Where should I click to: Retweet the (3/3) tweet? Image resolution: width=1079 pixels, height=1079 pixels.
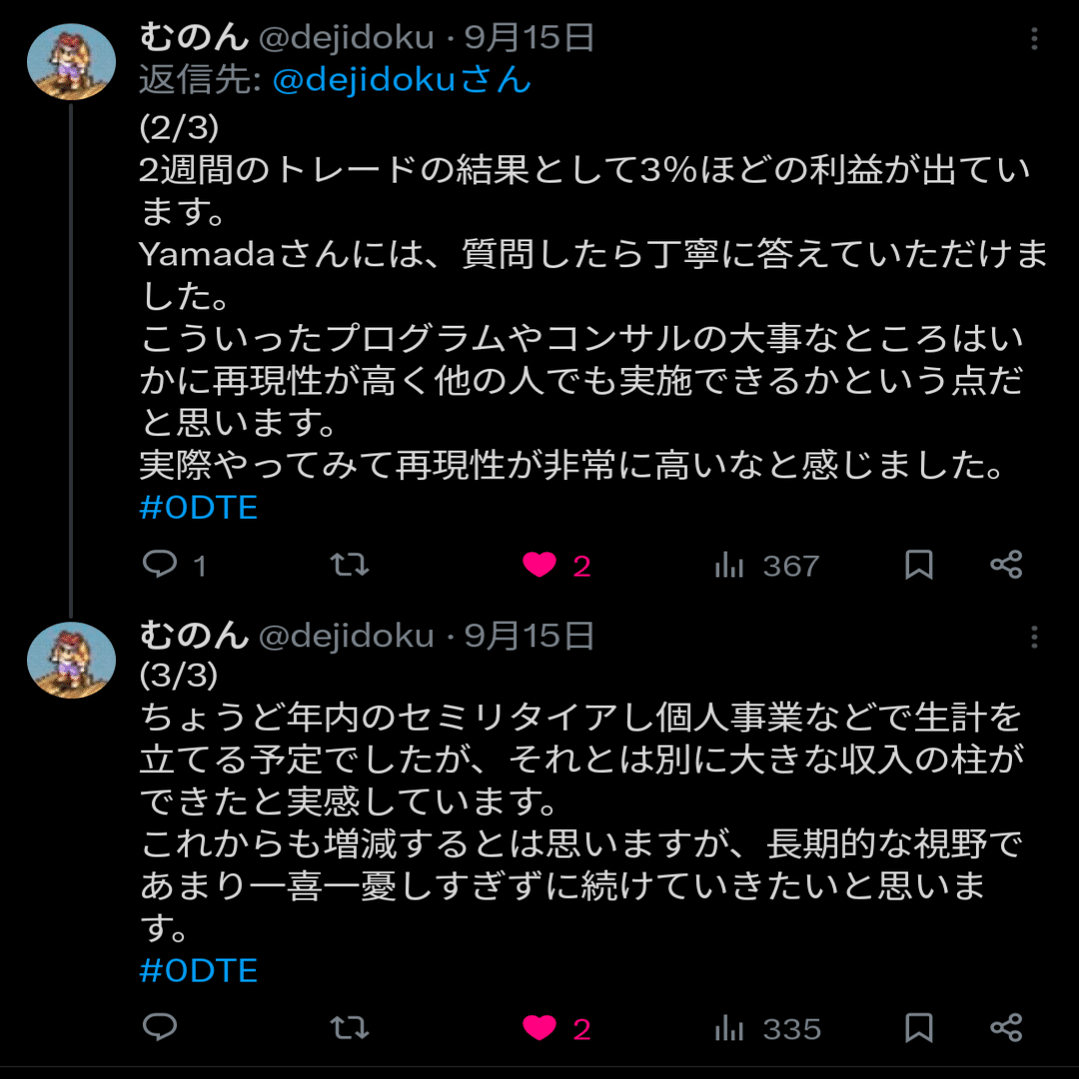tap(349, 1028)
